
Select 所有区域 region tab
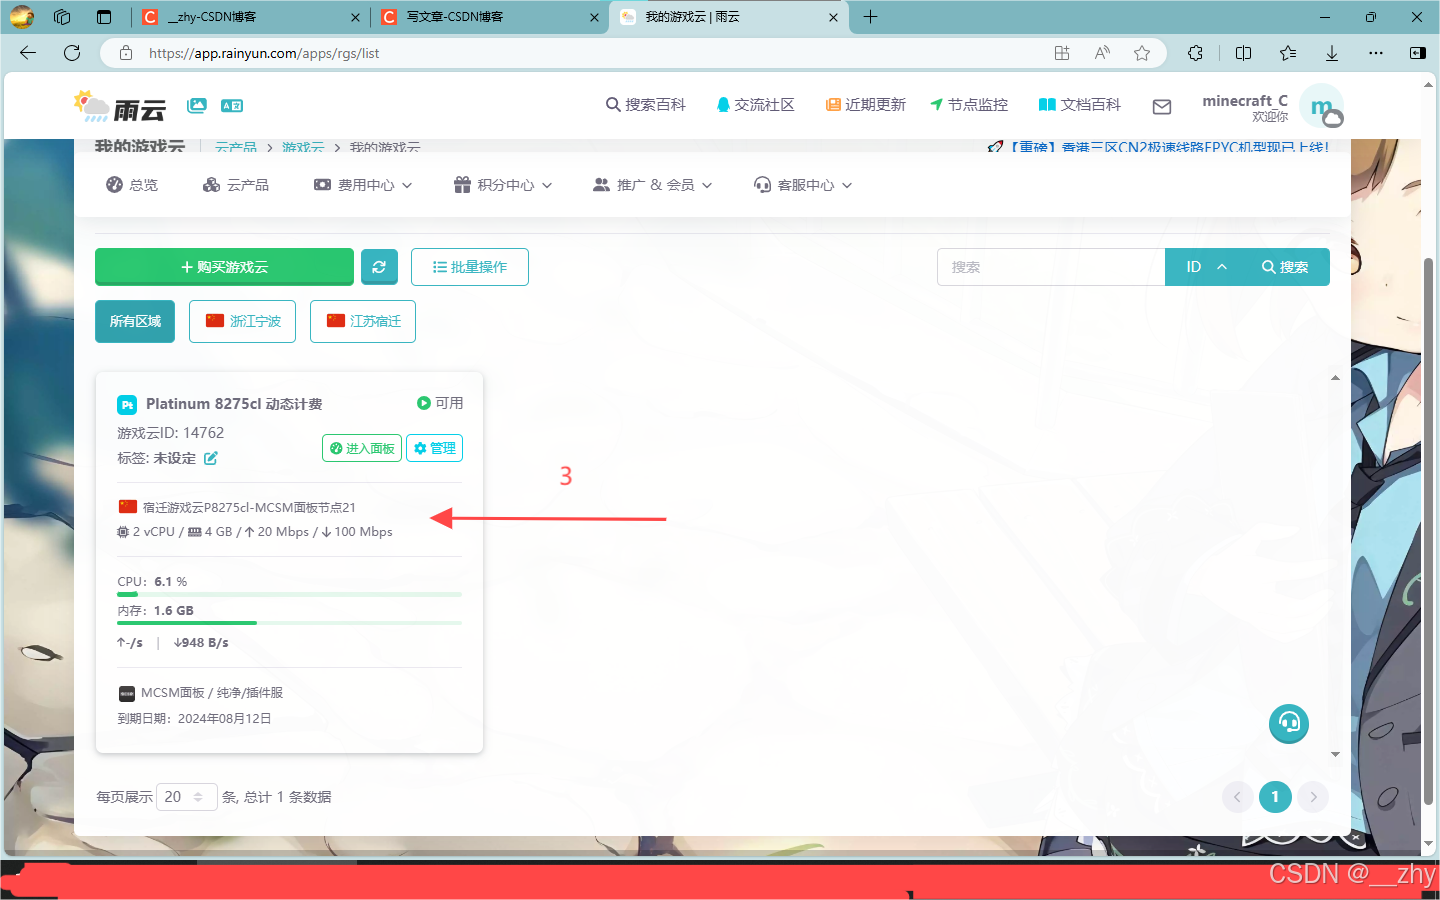135,321
